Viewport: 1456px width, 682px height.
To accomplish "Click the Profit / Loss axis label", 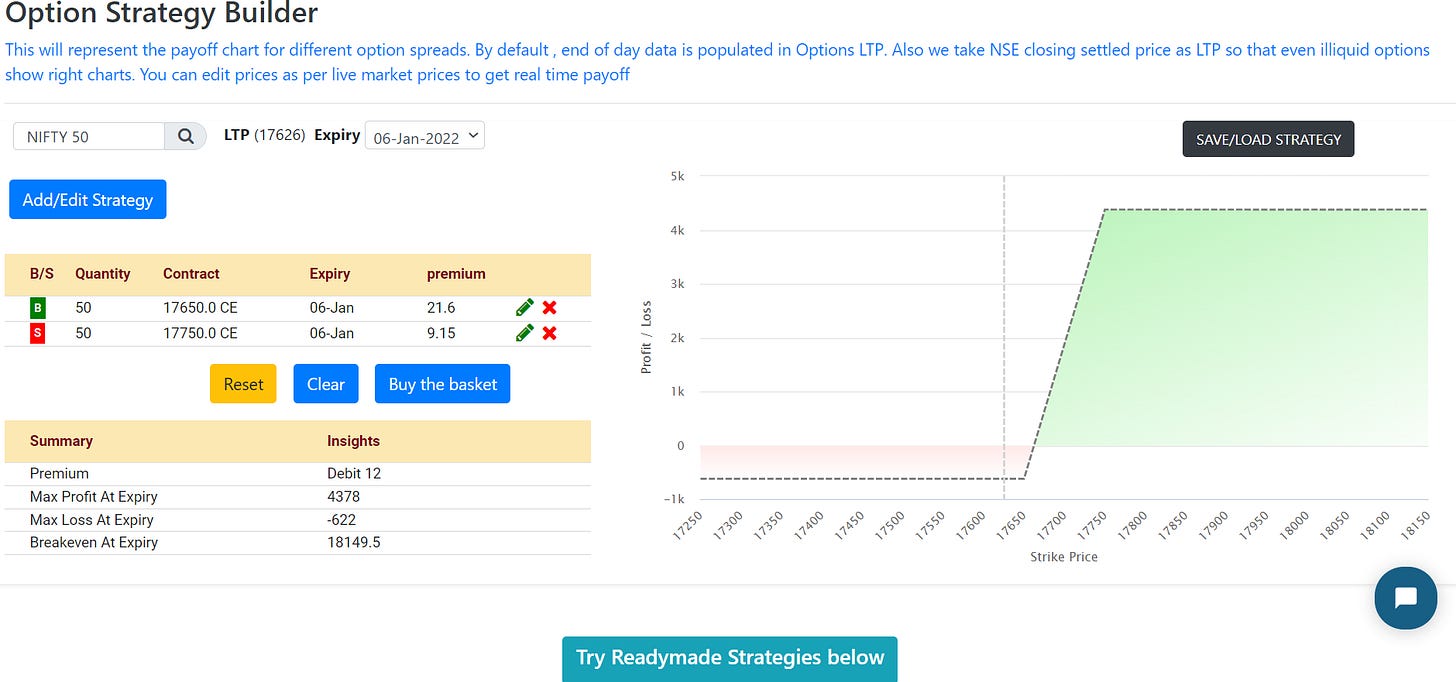I will 647,338.
